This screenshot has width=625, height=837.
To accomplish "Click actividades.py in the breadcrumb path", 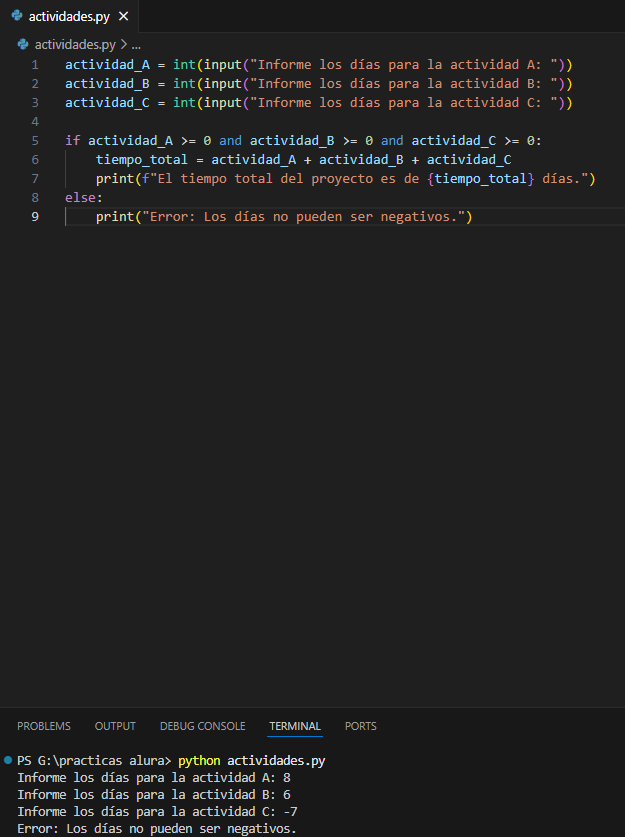I will (75, 44).
